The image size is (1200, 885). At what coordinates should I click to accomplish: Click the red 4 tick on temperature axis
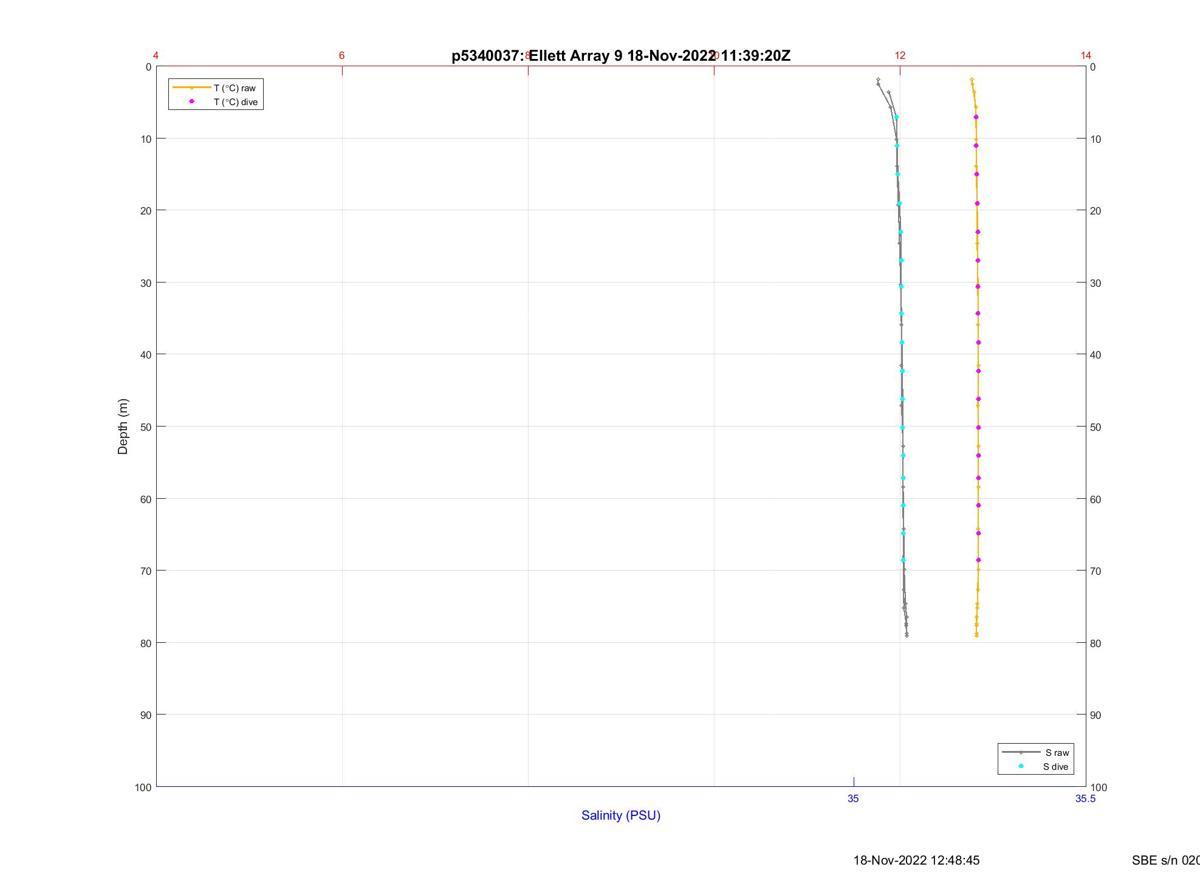pyautogui.click(x=156, y=56)
